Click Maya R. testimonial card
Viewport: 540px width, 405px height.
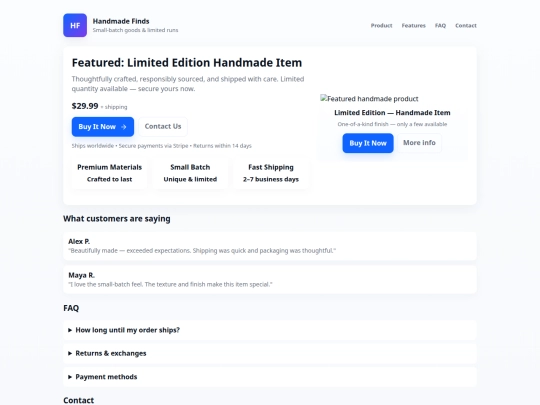click(270, 280)
